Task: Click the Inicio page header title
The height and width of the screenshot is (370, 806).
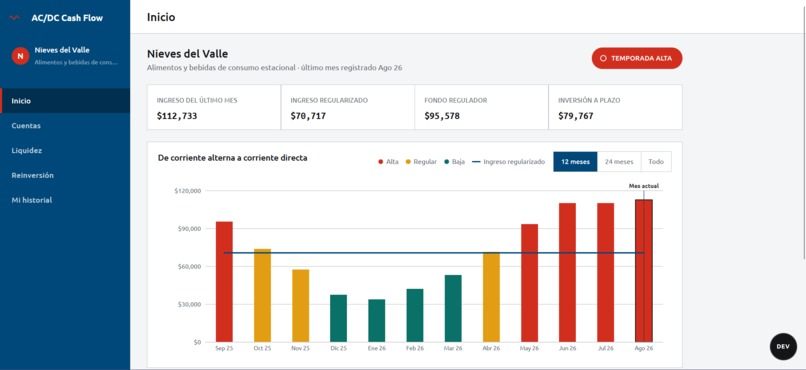Action: pyautogui.click(x=161, y=17)
